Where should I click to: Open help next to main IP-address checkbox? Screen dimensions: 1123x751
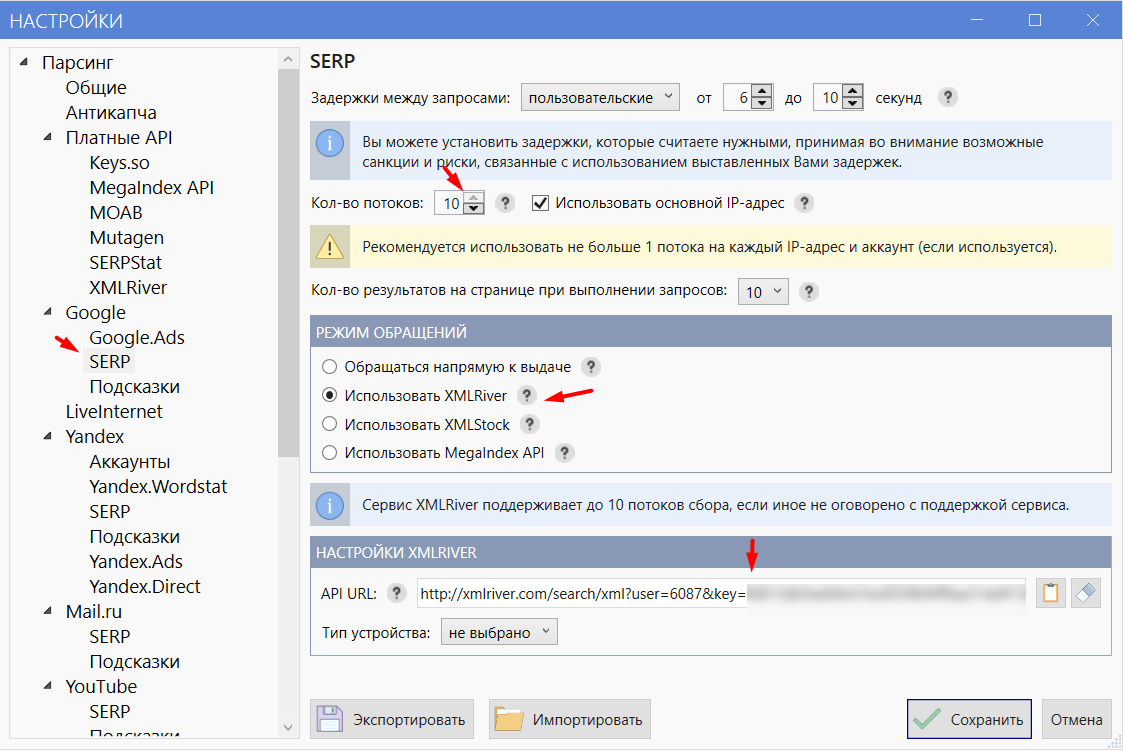[804, 203]
